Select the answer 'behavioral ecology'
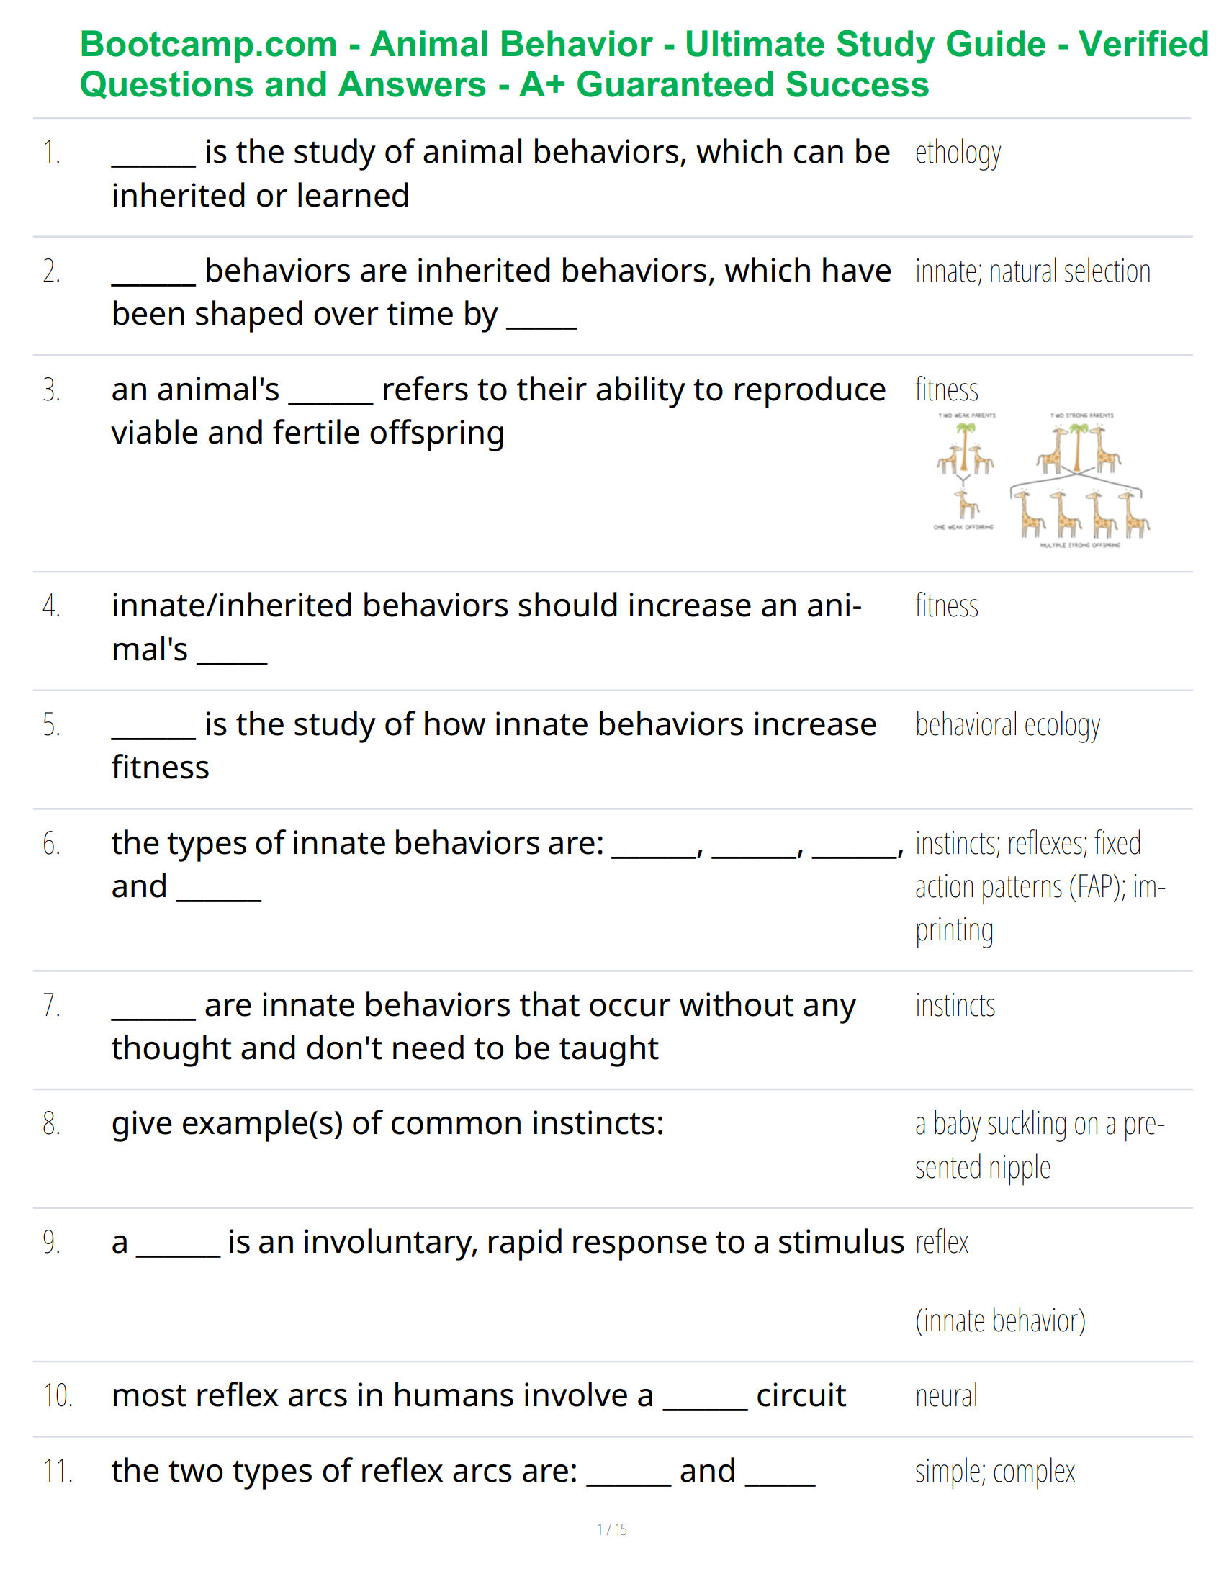 (1007, 725)
